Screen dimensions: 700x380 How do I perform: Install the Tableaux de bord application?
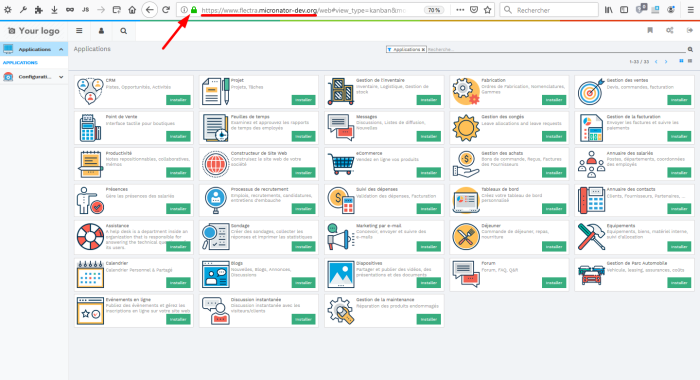[x=554, y=209]
